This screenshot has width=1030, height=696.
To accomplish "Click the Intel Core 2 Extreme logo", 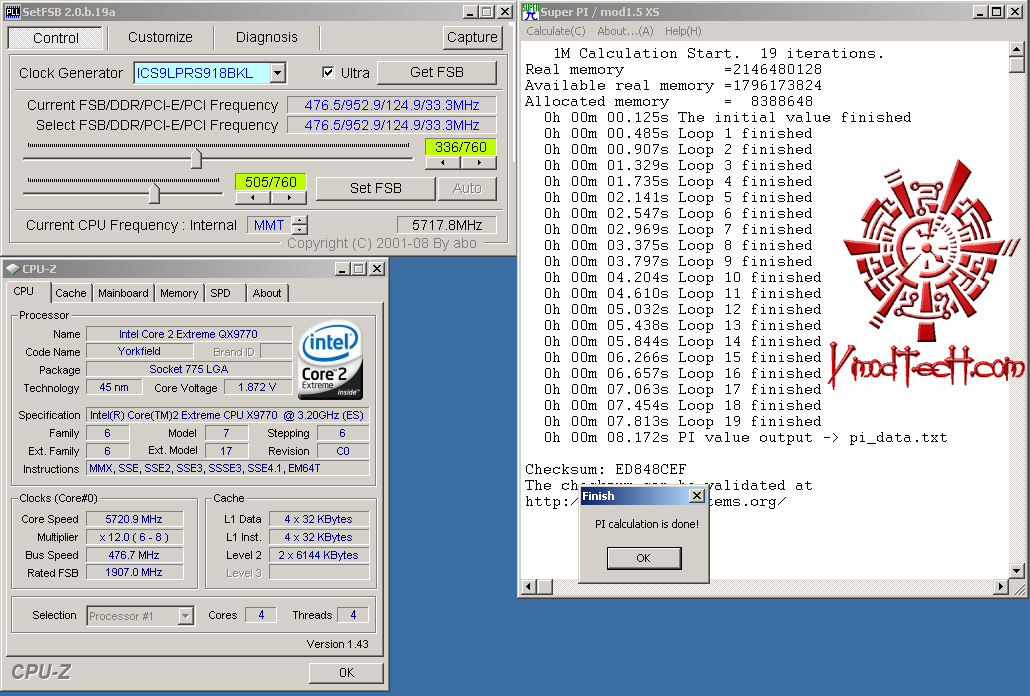I will coord(330,360).
